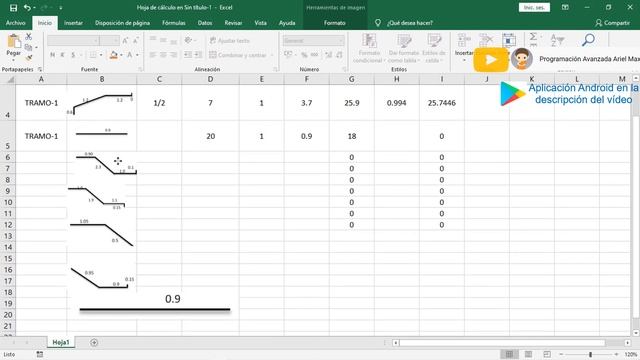Align cell content to middle
This screenshot has width=640, height=360.
(163, 40)
